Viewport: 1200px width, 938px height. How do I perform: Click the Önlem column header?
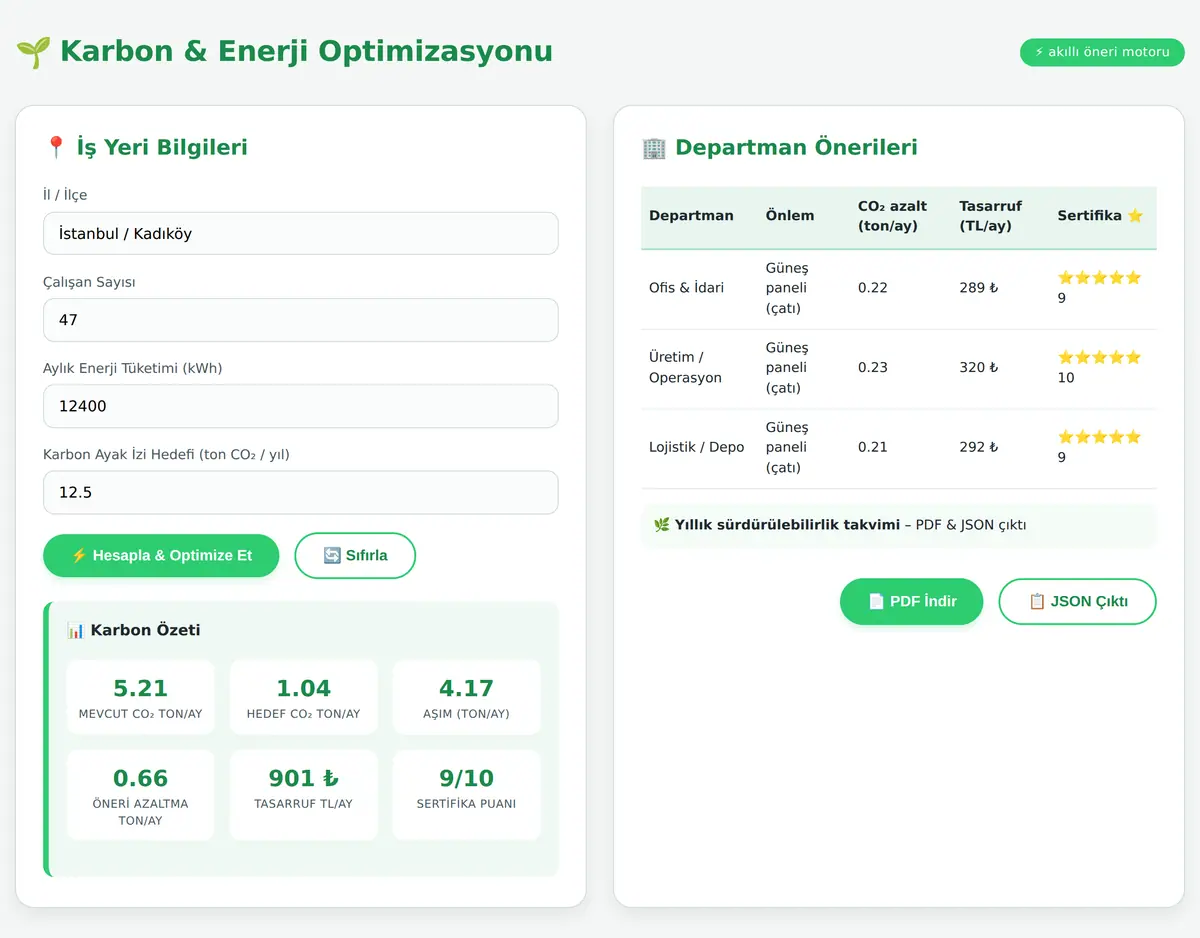(790, 215)
